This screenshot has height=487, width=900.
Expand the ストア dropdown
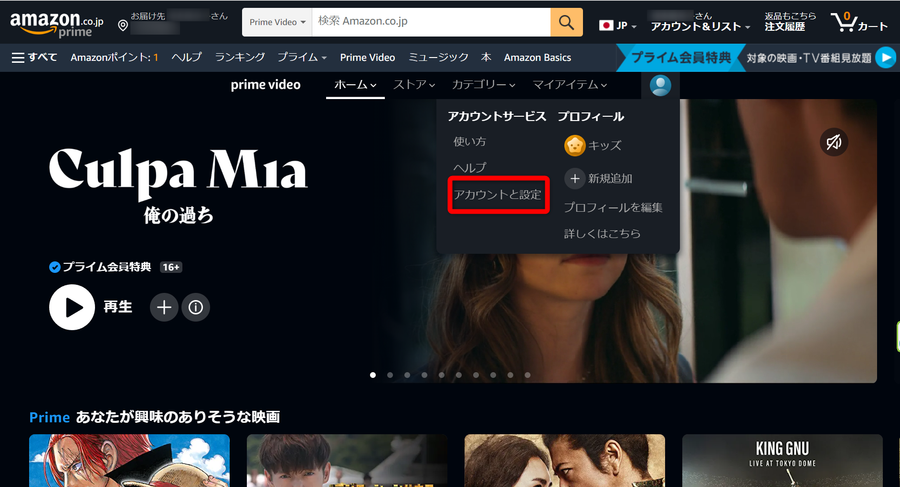414,85
